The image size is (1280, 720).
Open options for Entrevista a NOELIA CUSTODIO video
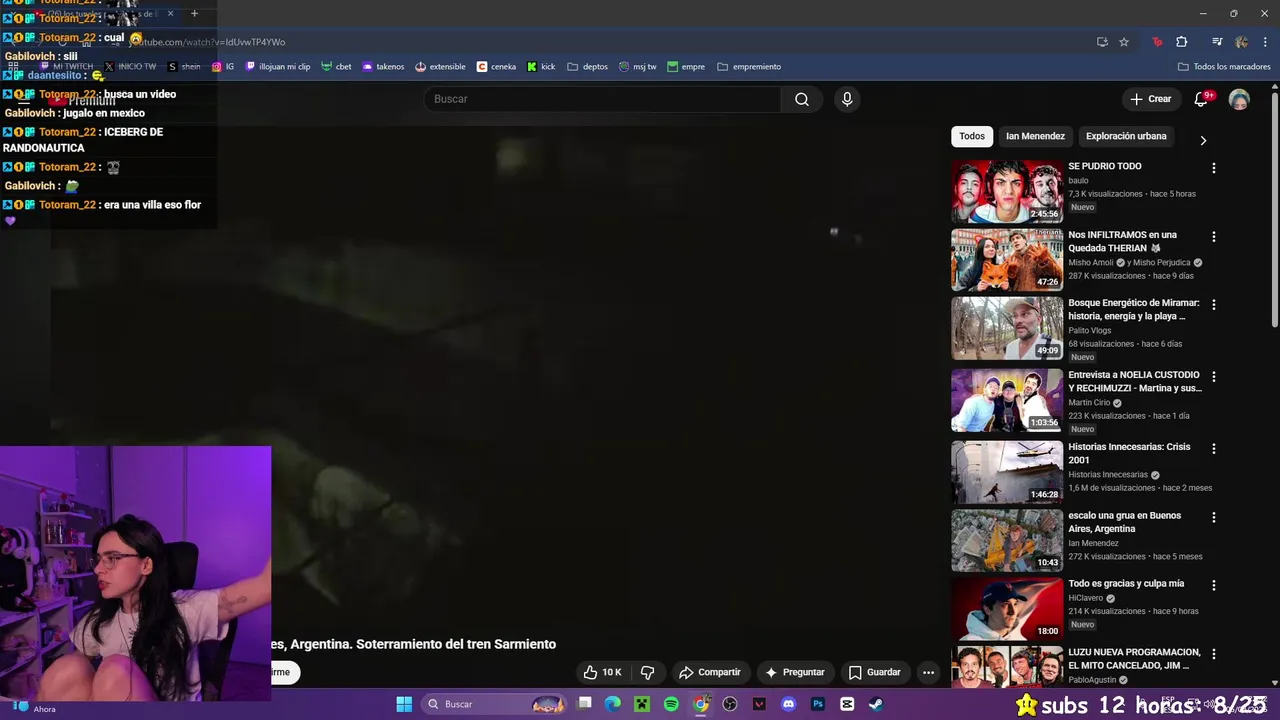tap(1214, 377)
